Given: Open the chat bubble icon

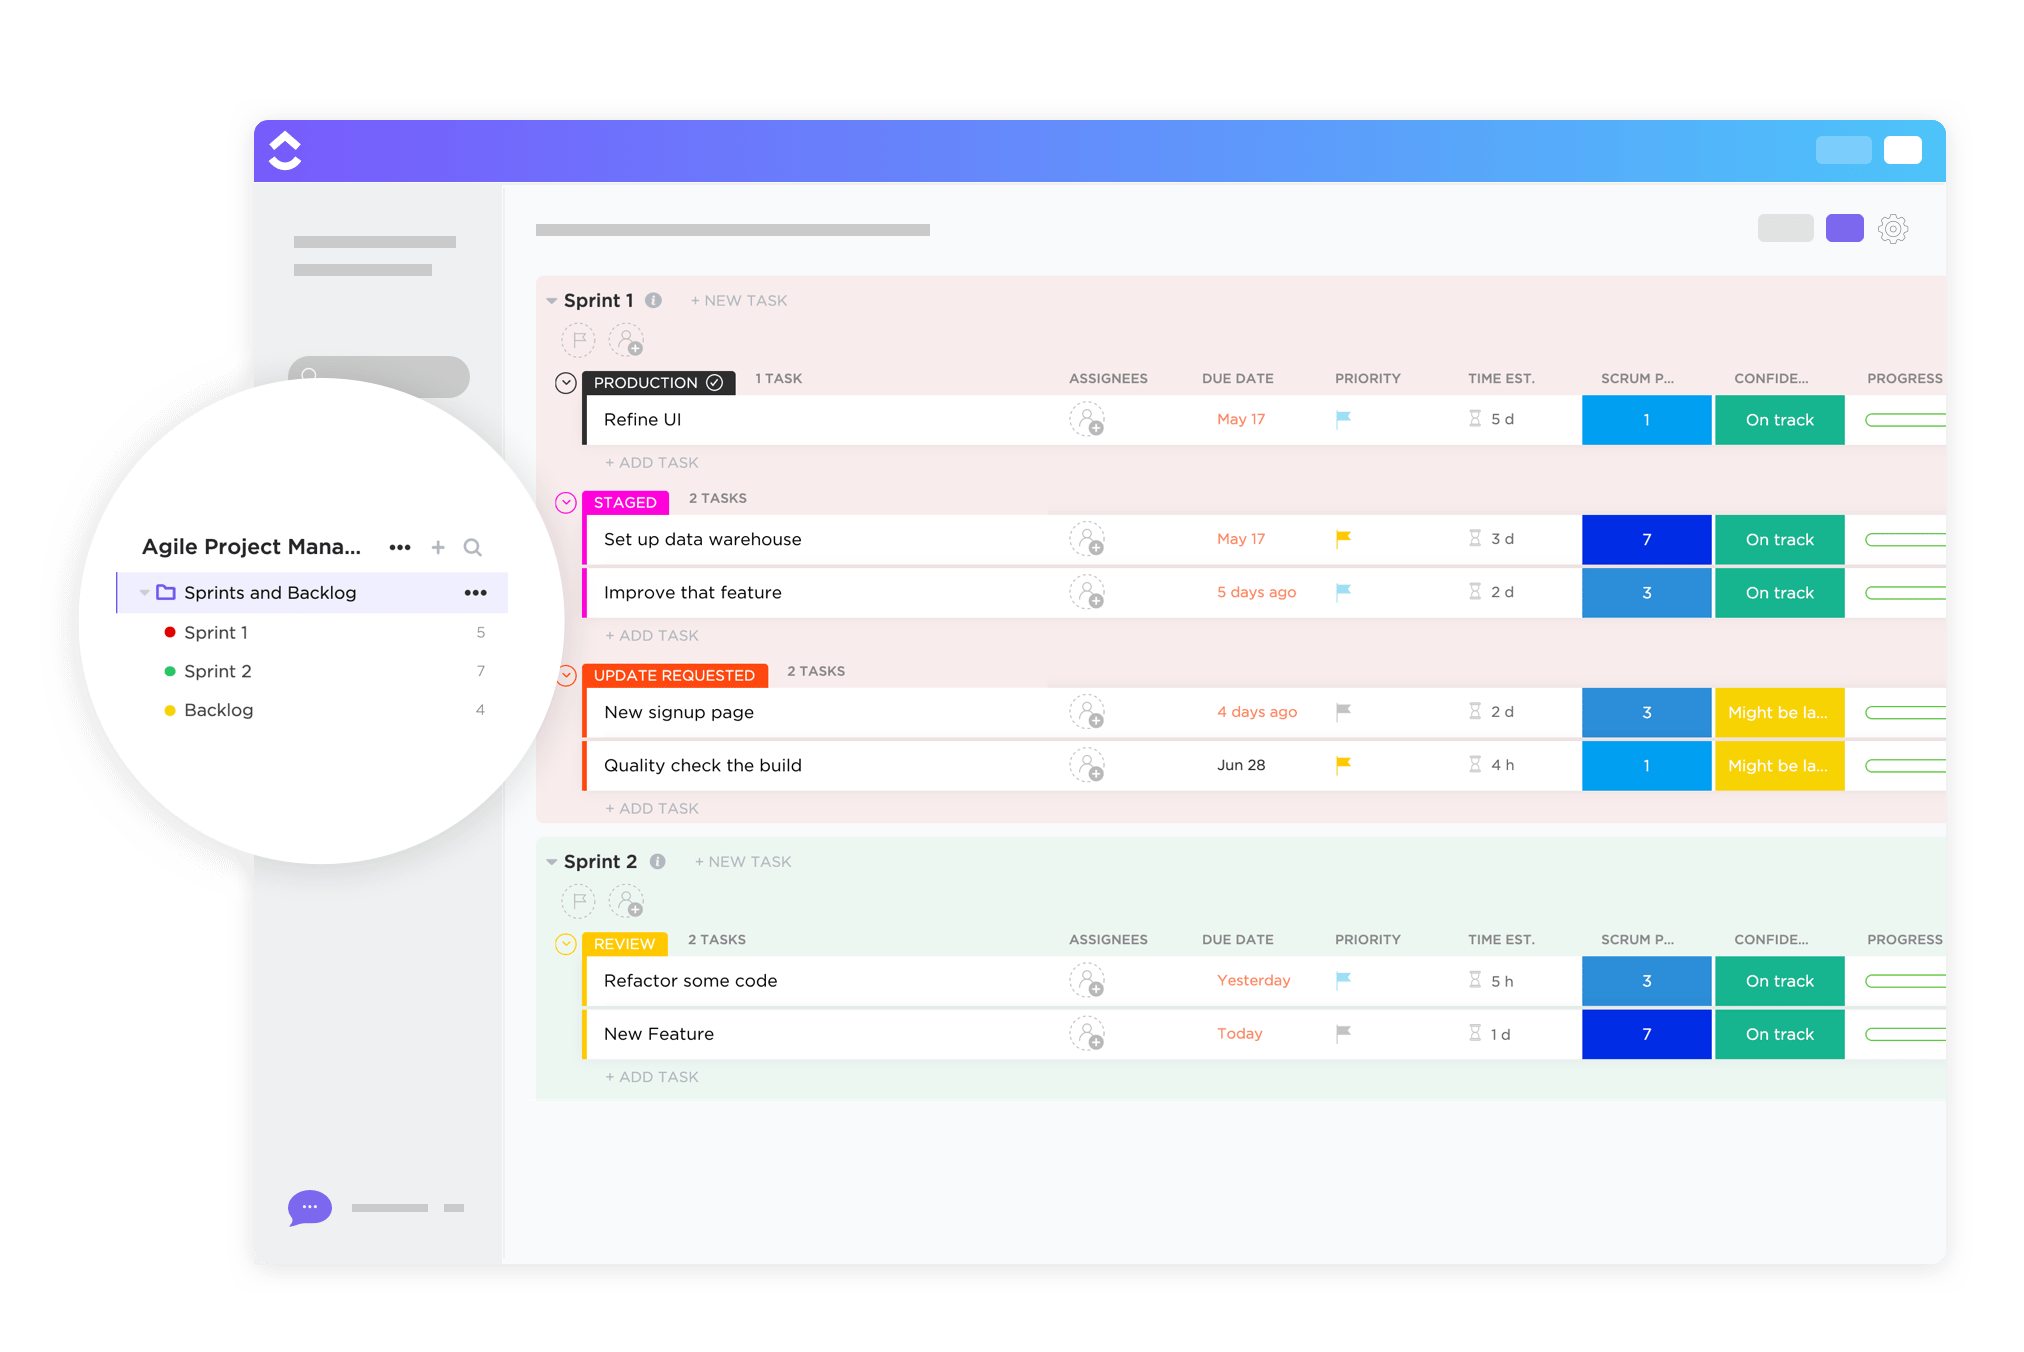Looking at the screenshot, I should [x=309, y=1207].
